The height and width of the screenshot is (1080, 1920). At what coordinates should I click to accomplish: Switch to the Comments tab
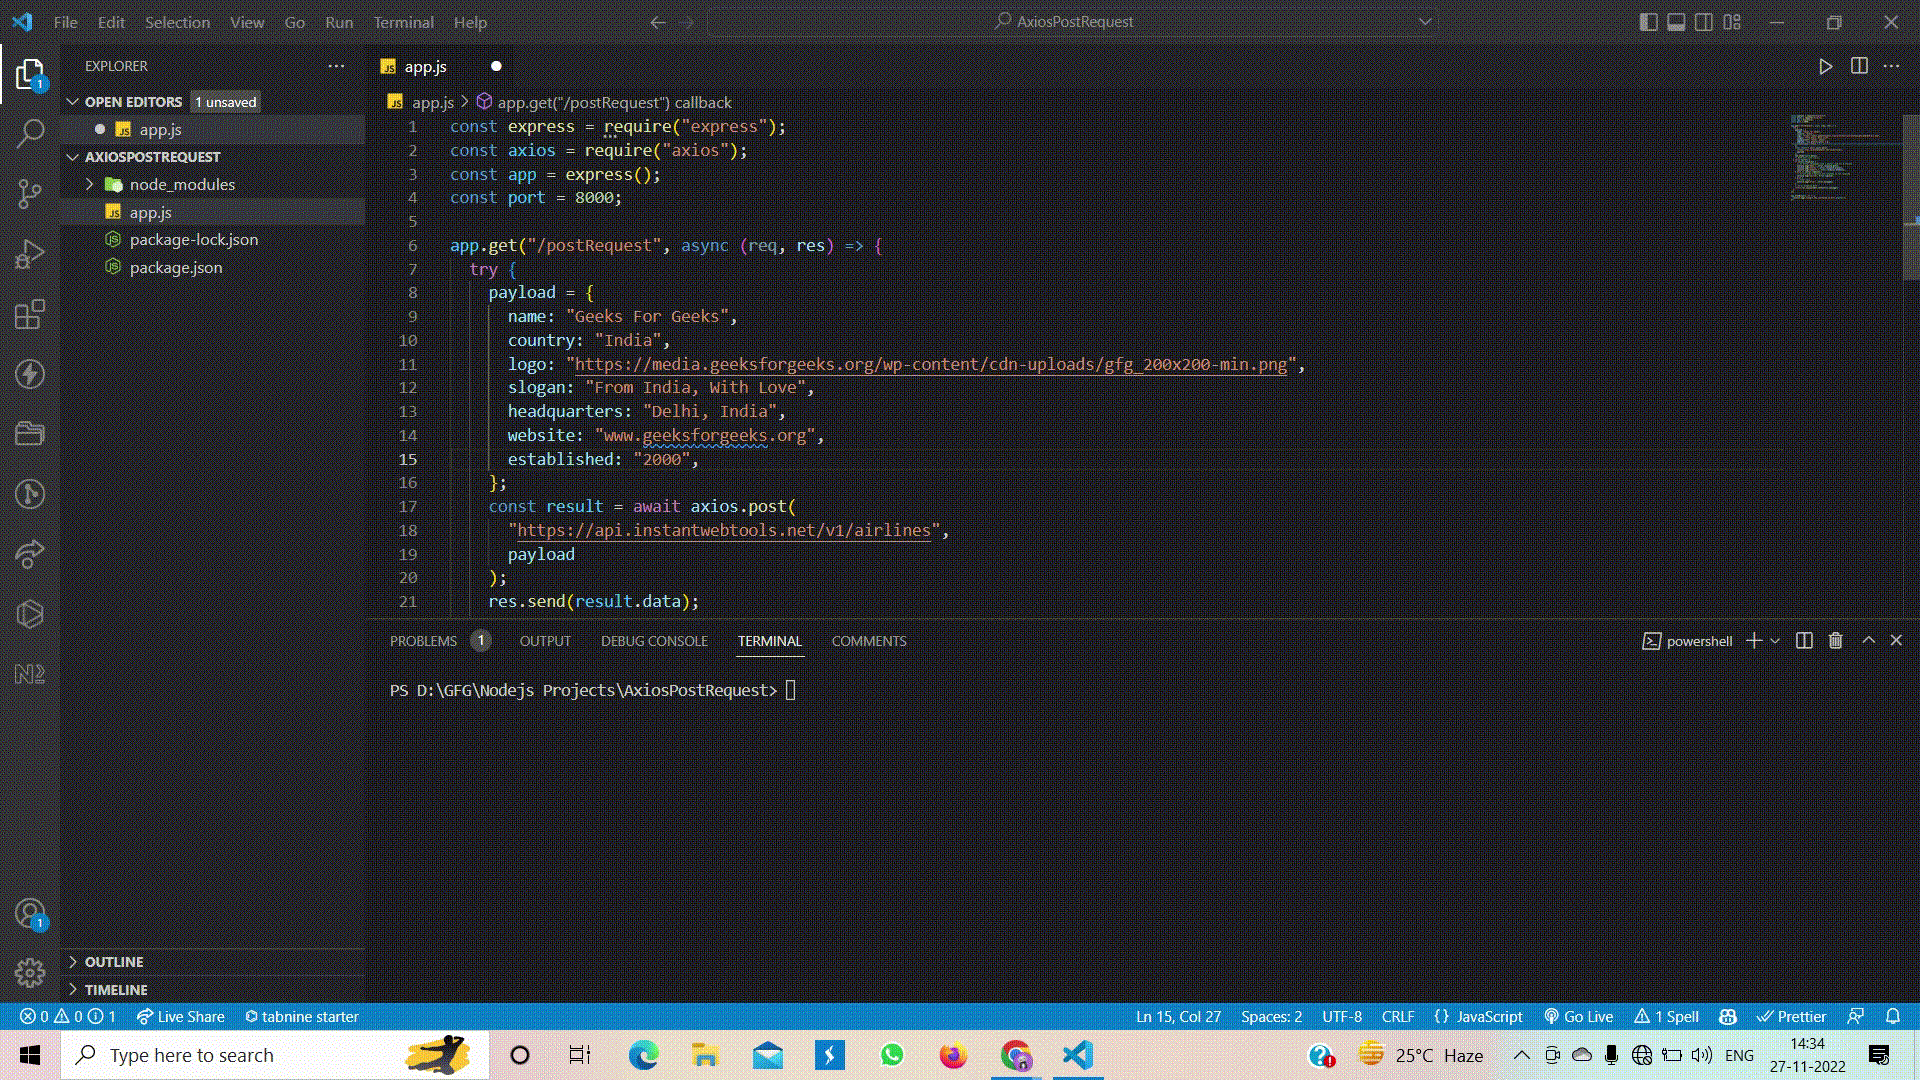(x=869, y=641)
